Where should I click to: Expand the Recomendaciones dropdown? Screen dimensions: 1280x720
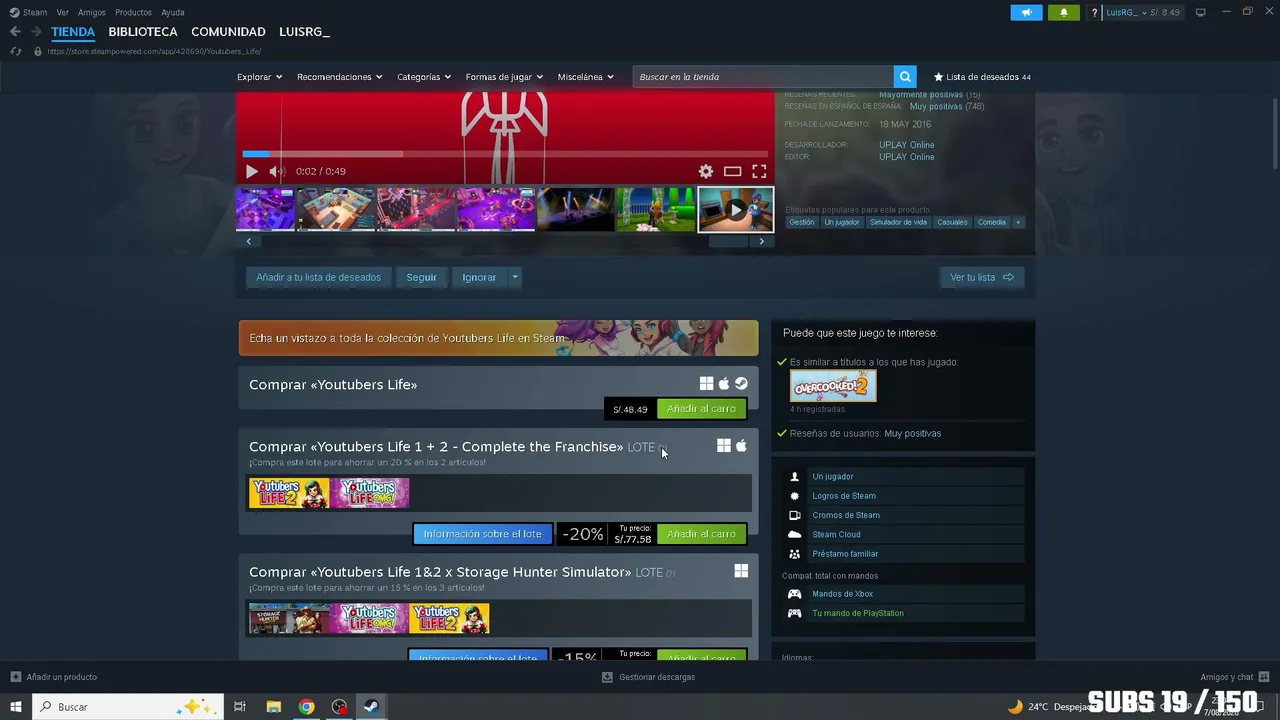click(x=340, y=77)
